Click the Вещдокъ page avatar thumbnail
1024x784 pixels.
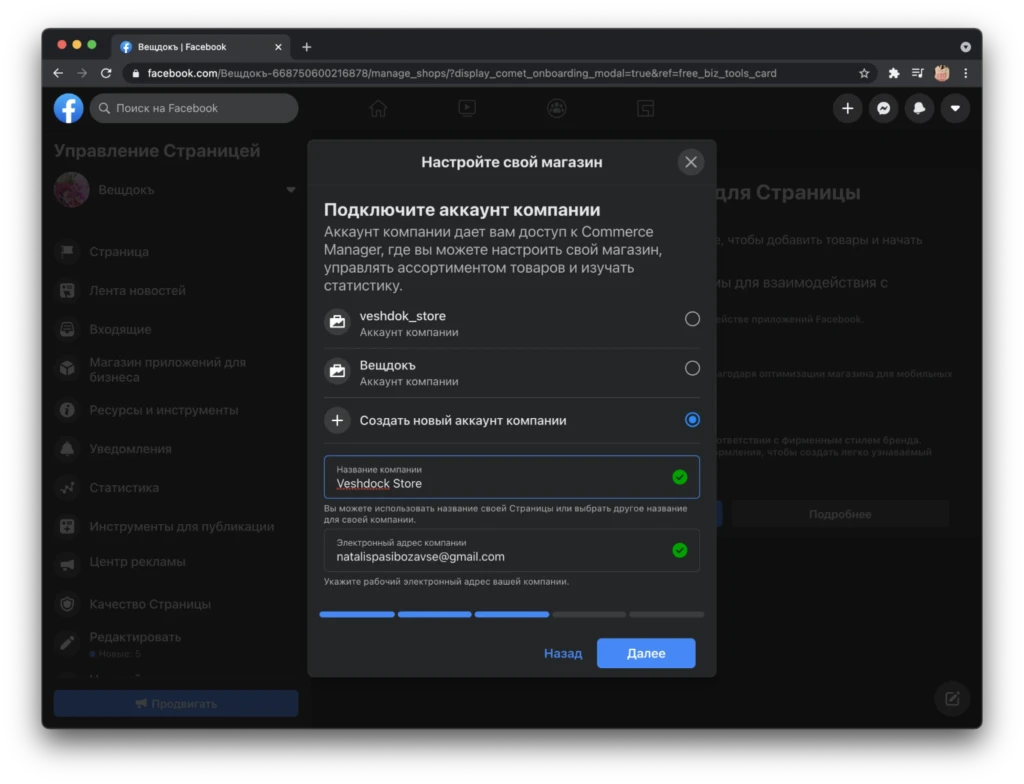(x=71, y=190)
